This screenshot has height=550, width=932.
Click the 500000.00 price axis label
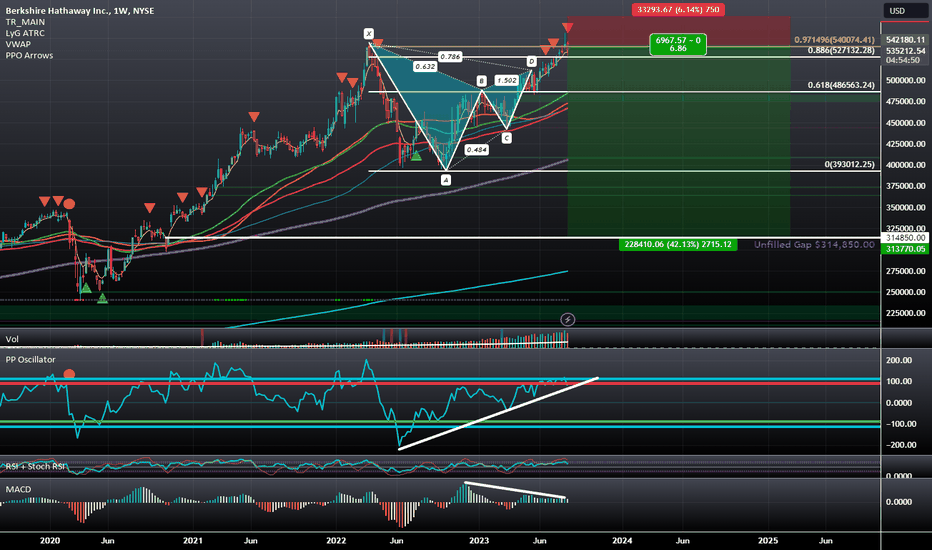[x=905, y=80]
